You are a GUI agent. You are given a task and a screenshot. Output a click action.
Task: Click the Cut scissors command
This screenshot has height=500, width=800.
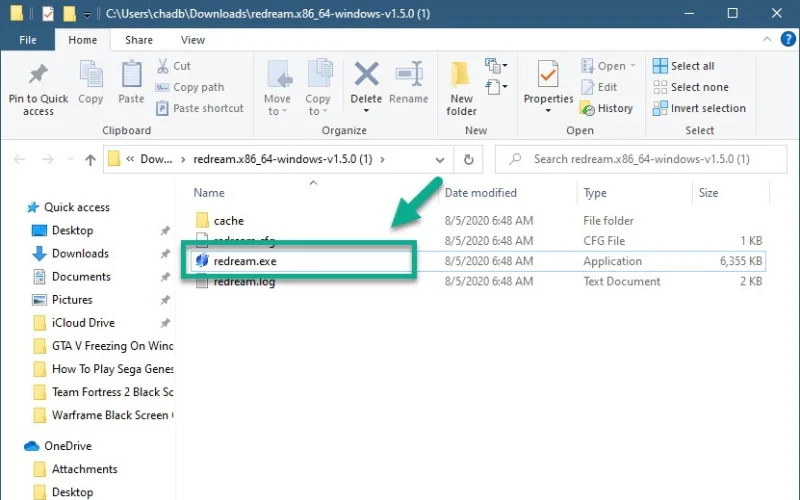[x=173, y=66]
